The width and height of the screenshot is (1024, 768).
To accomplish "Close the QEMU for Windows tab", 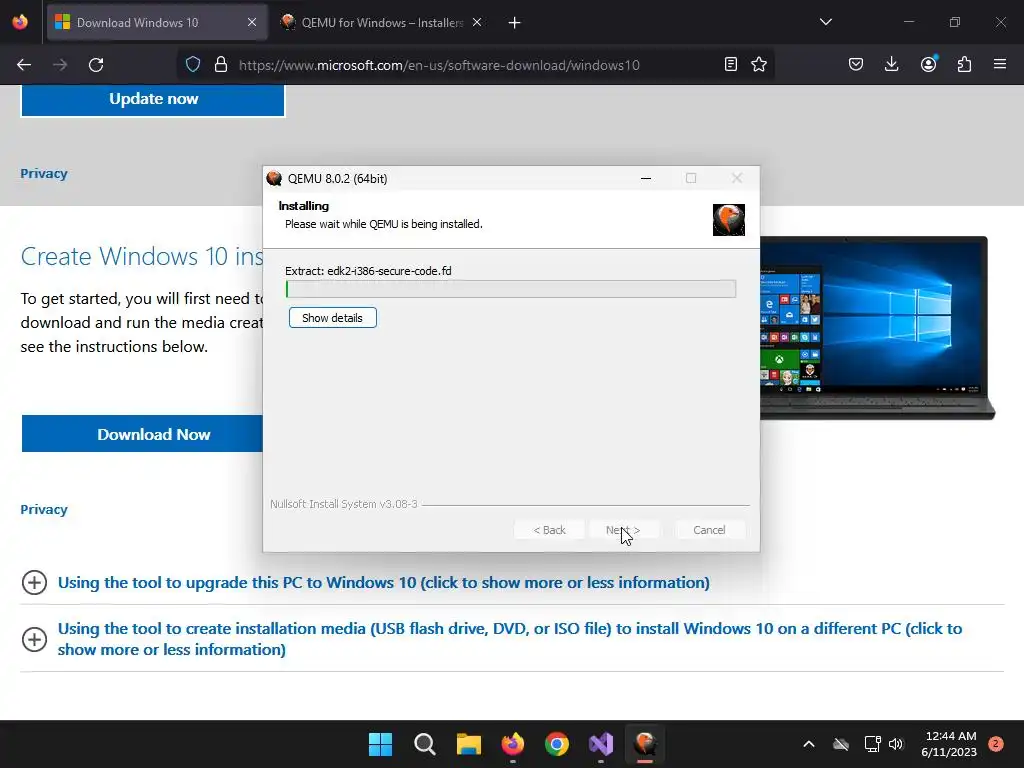I will point(477,23).
